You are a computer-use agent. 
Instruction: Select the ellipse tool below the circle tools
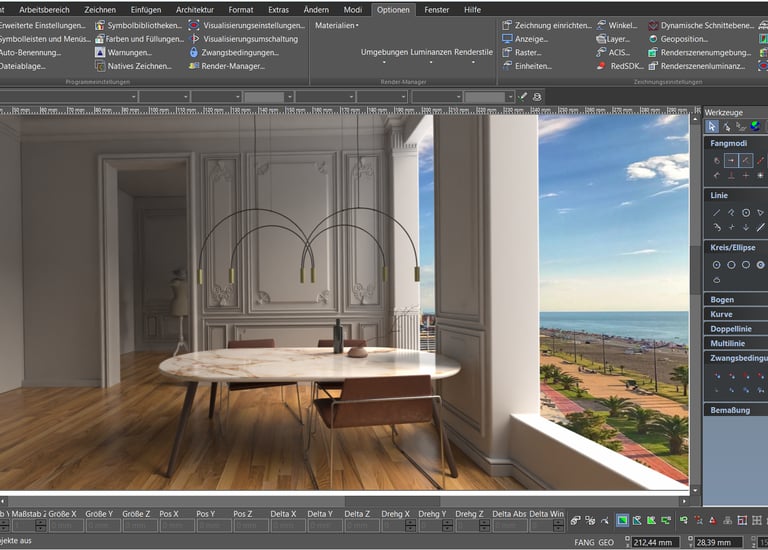tap(717, 280)
